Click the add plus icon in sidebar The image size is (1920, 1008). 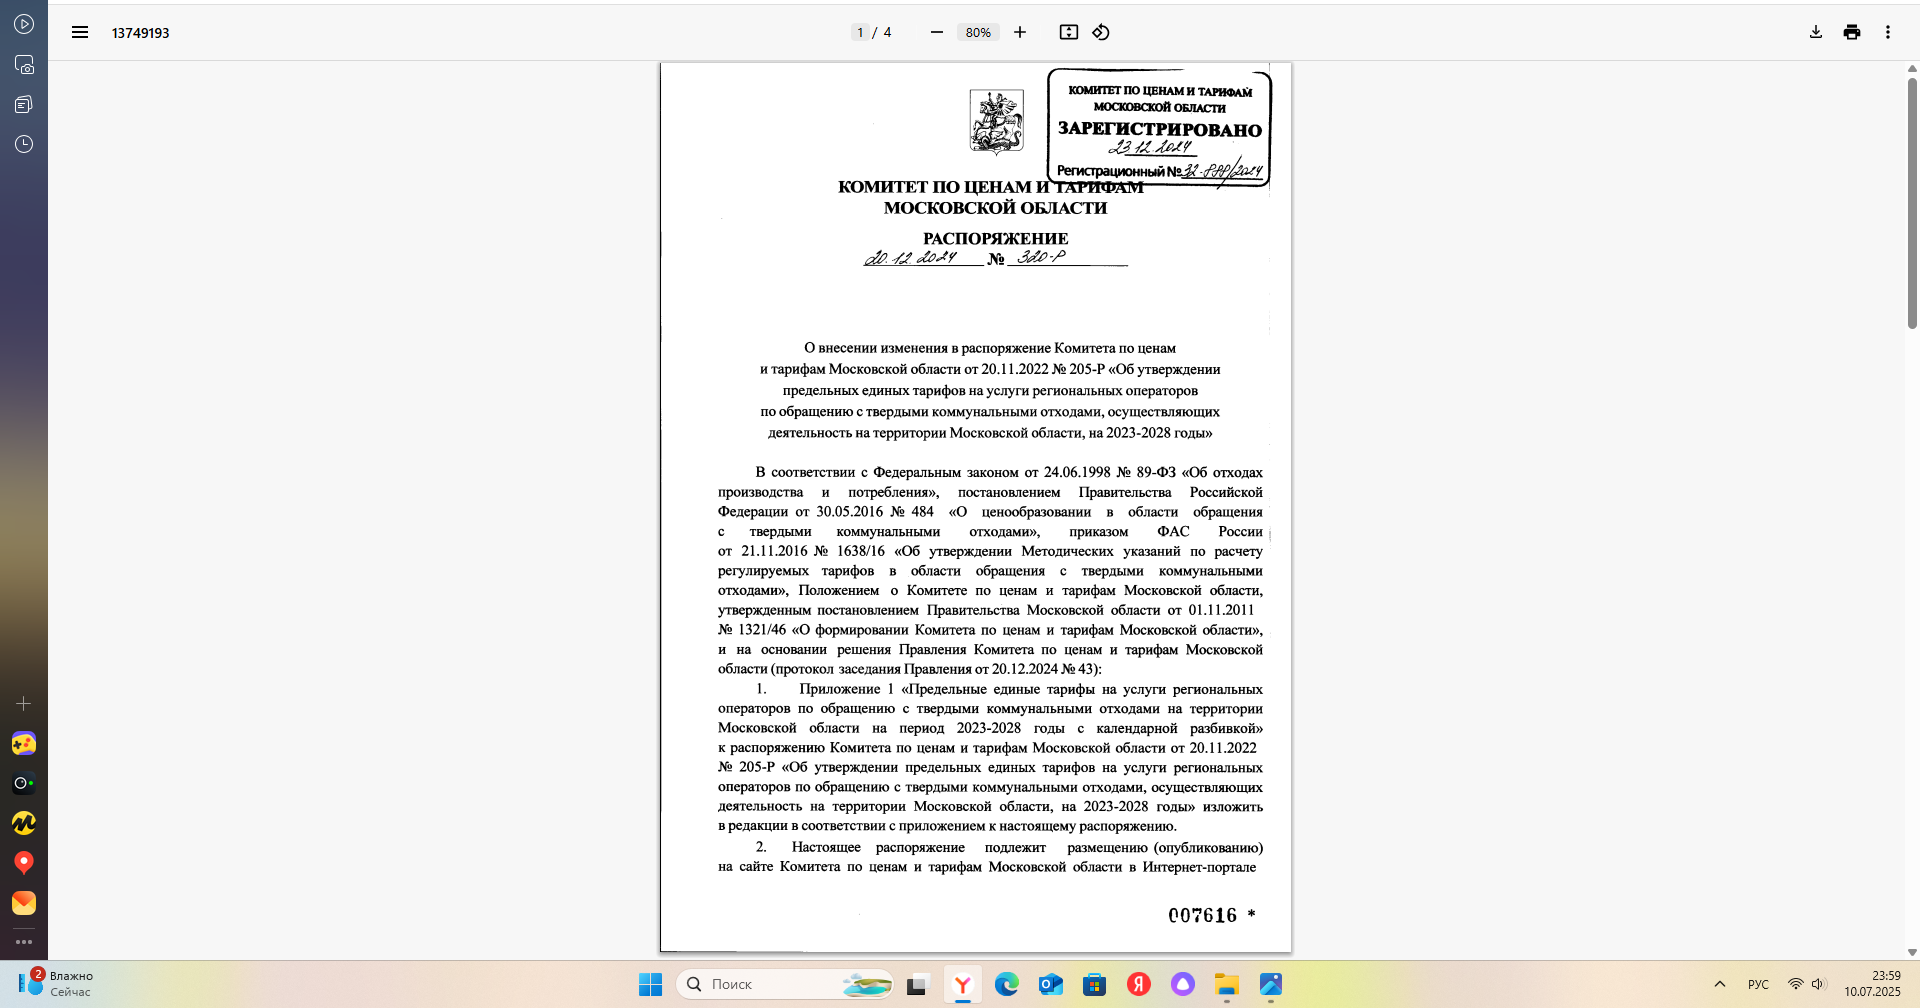click(x=24, y=704)
